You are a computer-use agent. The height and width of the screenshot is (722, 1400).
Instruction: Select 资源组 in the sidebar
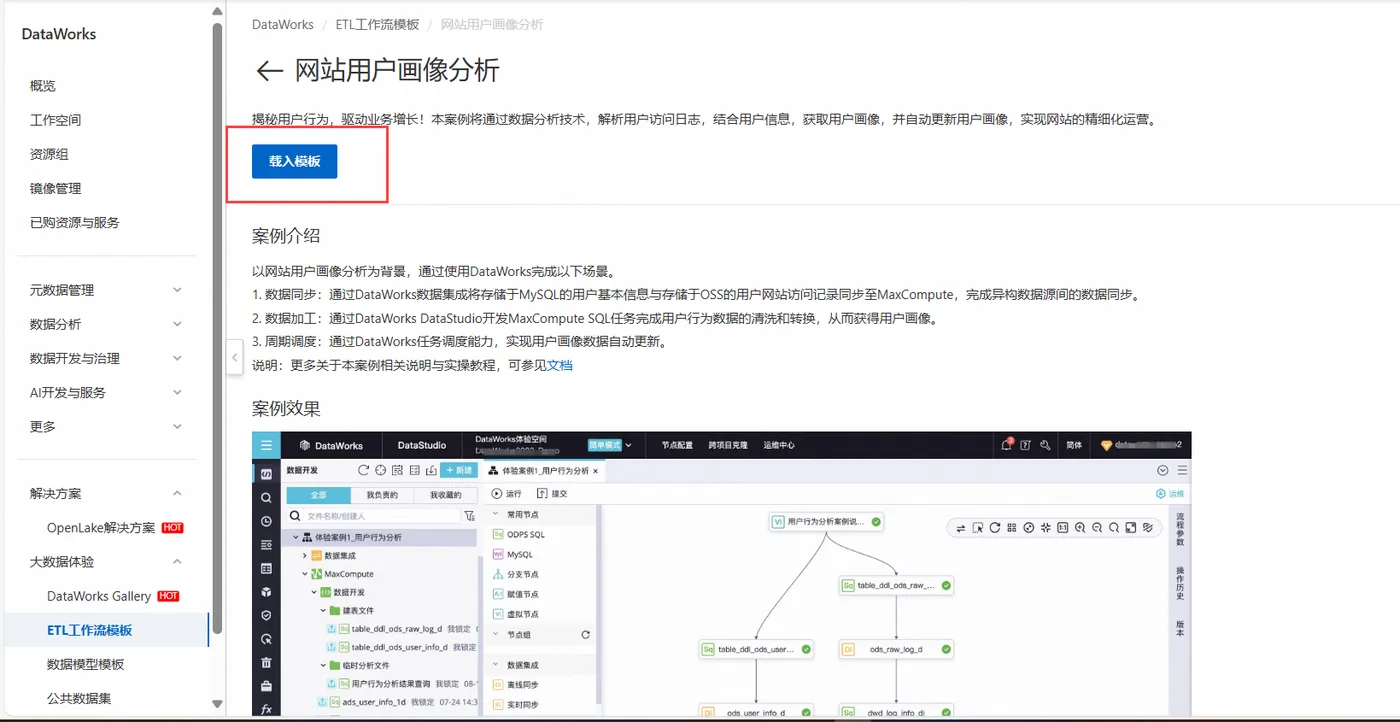(49, 154)
